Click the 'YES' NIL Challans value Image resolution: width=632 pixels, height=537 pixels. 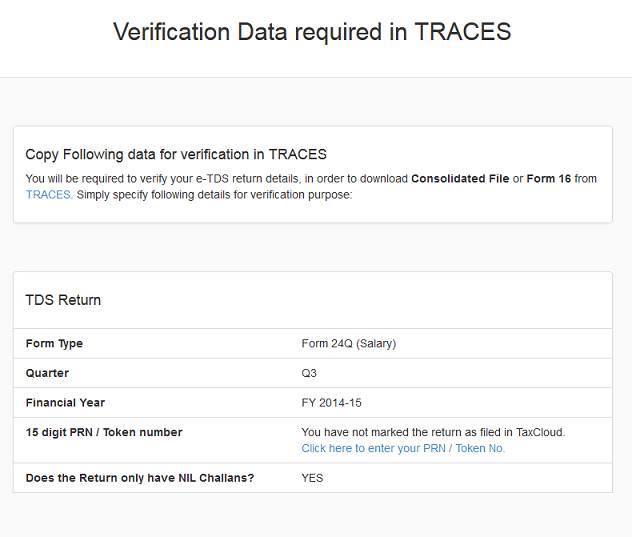click(x=312, y=478)
